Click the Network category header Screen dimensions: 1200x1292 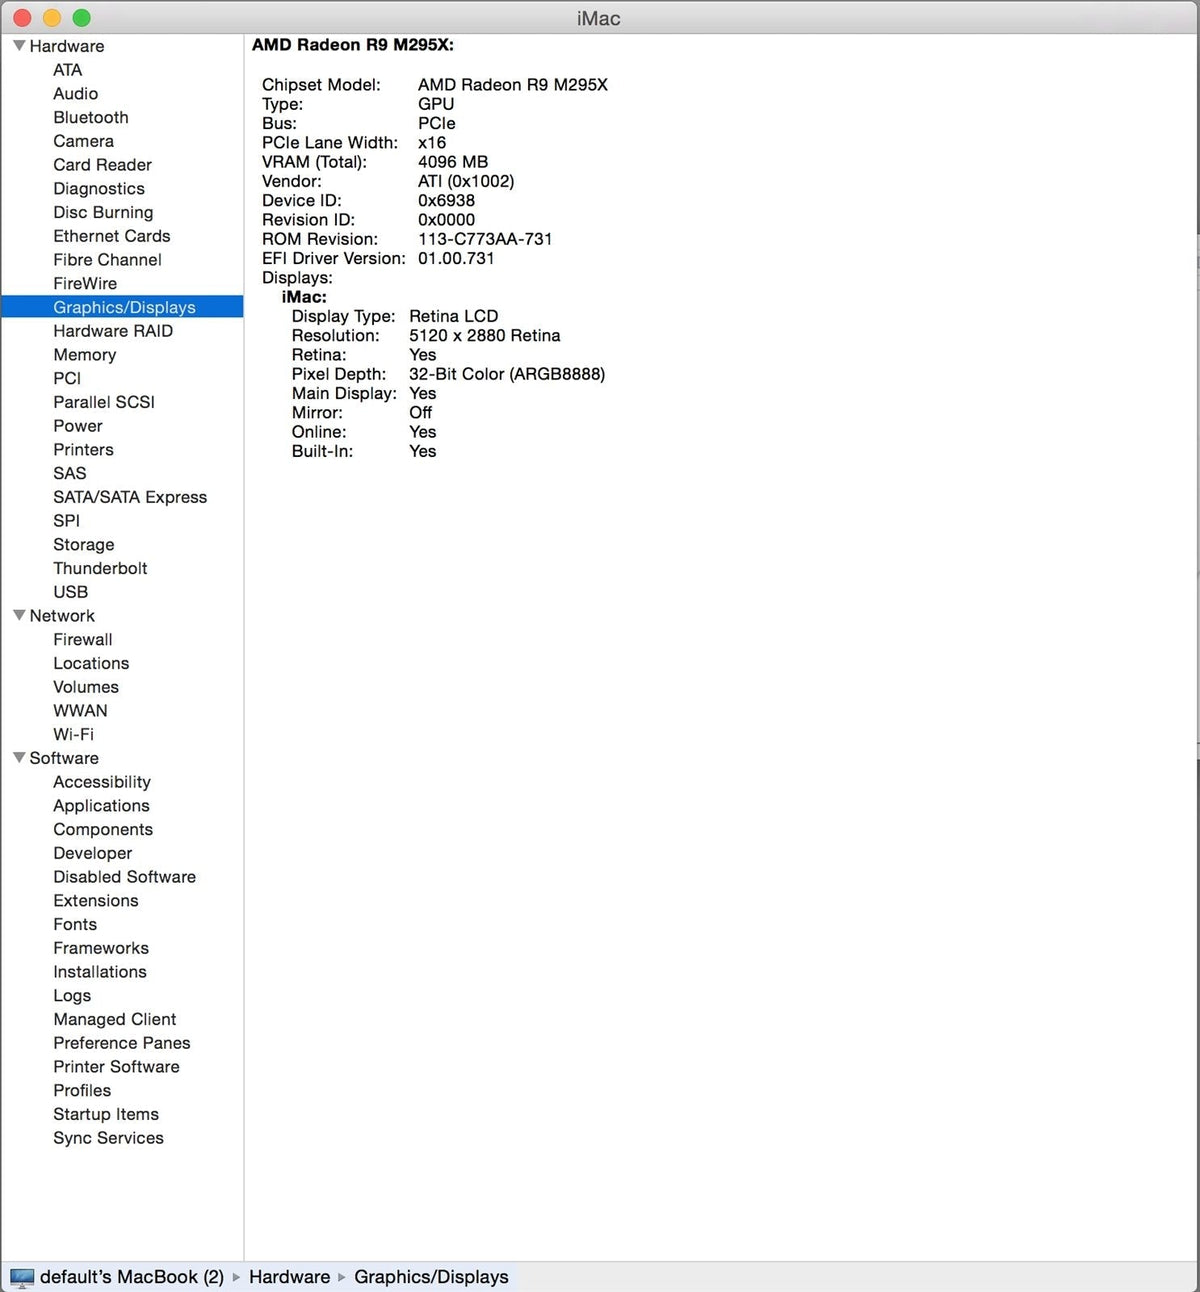[x=62, y=616]
